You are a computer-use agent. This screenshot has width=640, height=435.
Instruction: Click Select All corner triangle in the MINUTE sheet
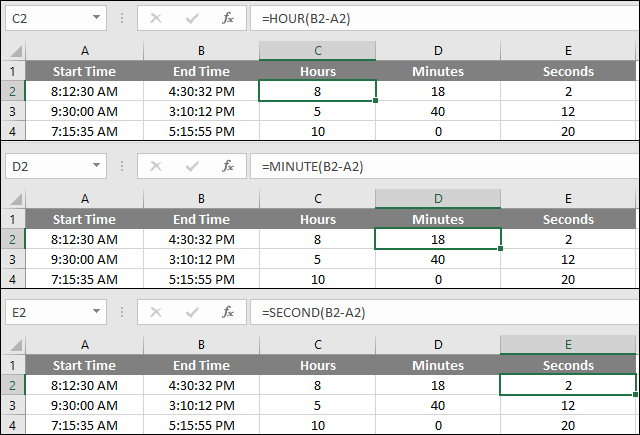pos(16,199)
